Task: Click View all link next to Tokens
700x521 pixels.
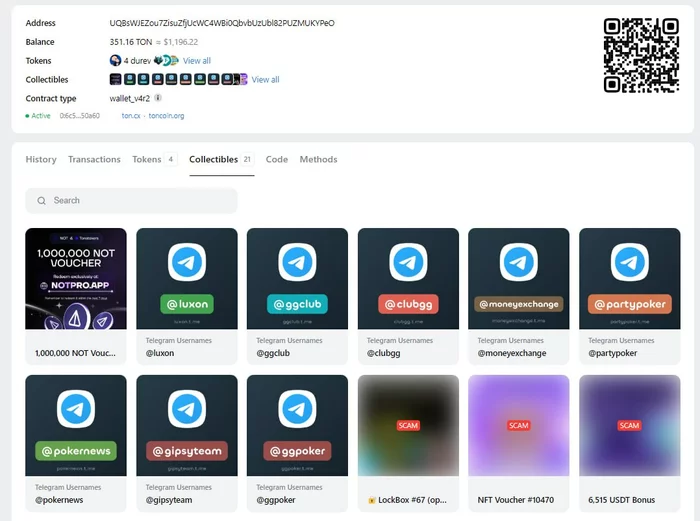Action: tap(197, 61)
